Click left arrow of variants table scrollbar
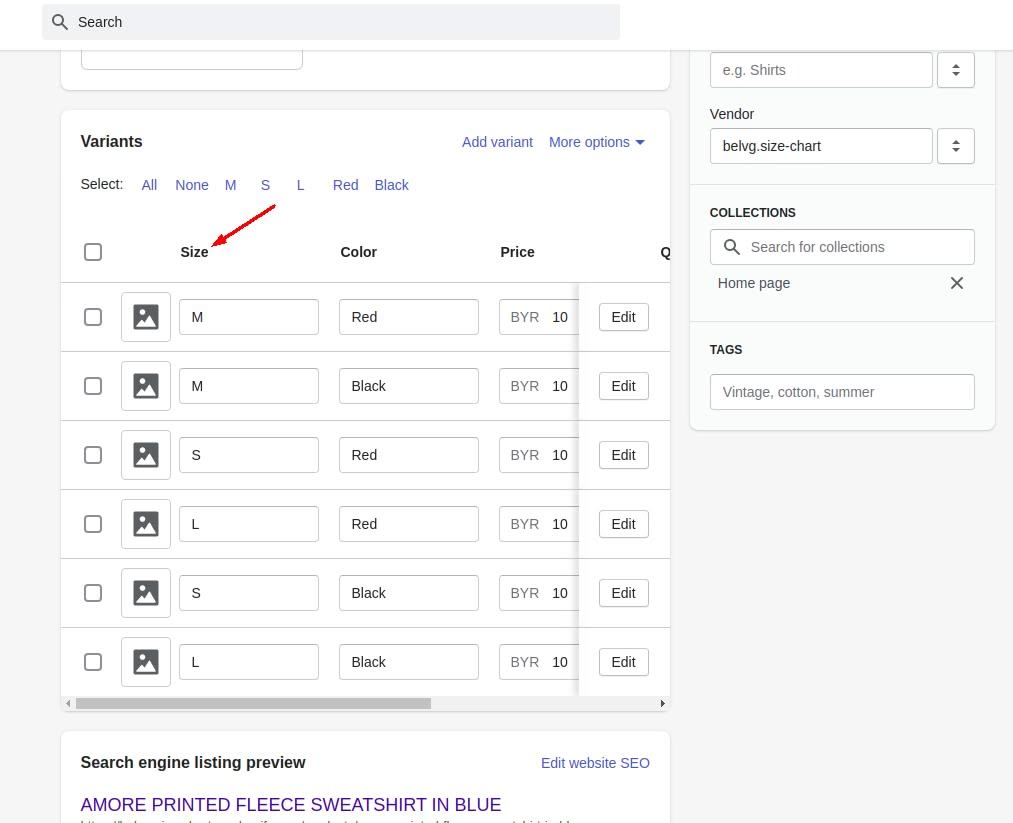The width and height of the screenshot is (1013, 823). [68, 703]
